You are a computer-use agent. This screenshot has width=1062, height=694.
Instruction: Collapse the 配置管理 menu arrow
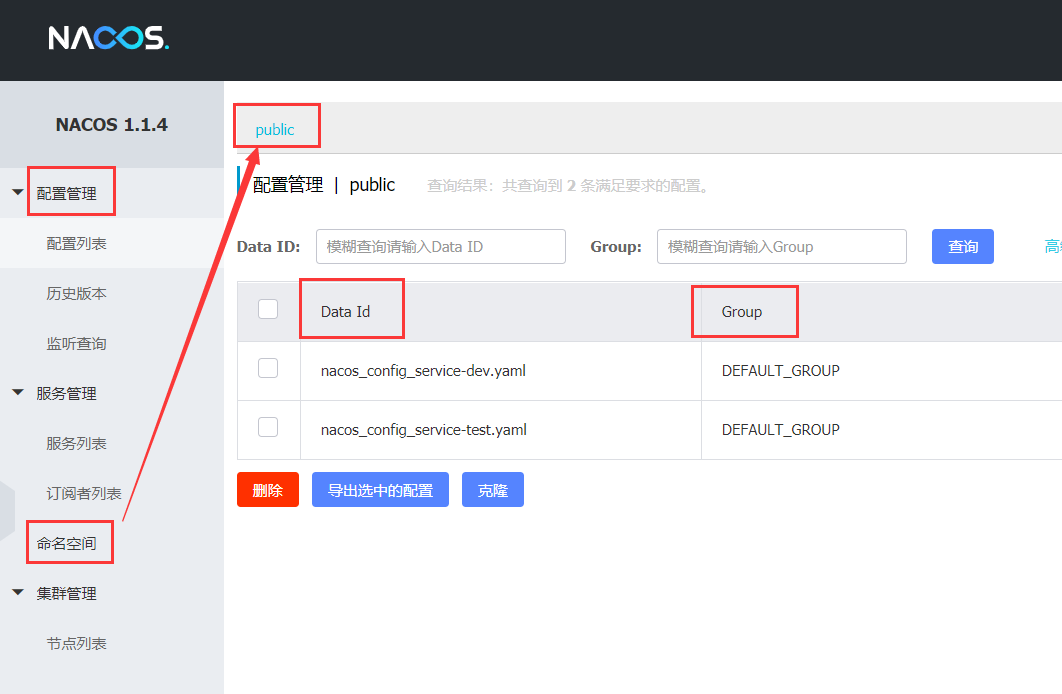[x=18, y=192]
